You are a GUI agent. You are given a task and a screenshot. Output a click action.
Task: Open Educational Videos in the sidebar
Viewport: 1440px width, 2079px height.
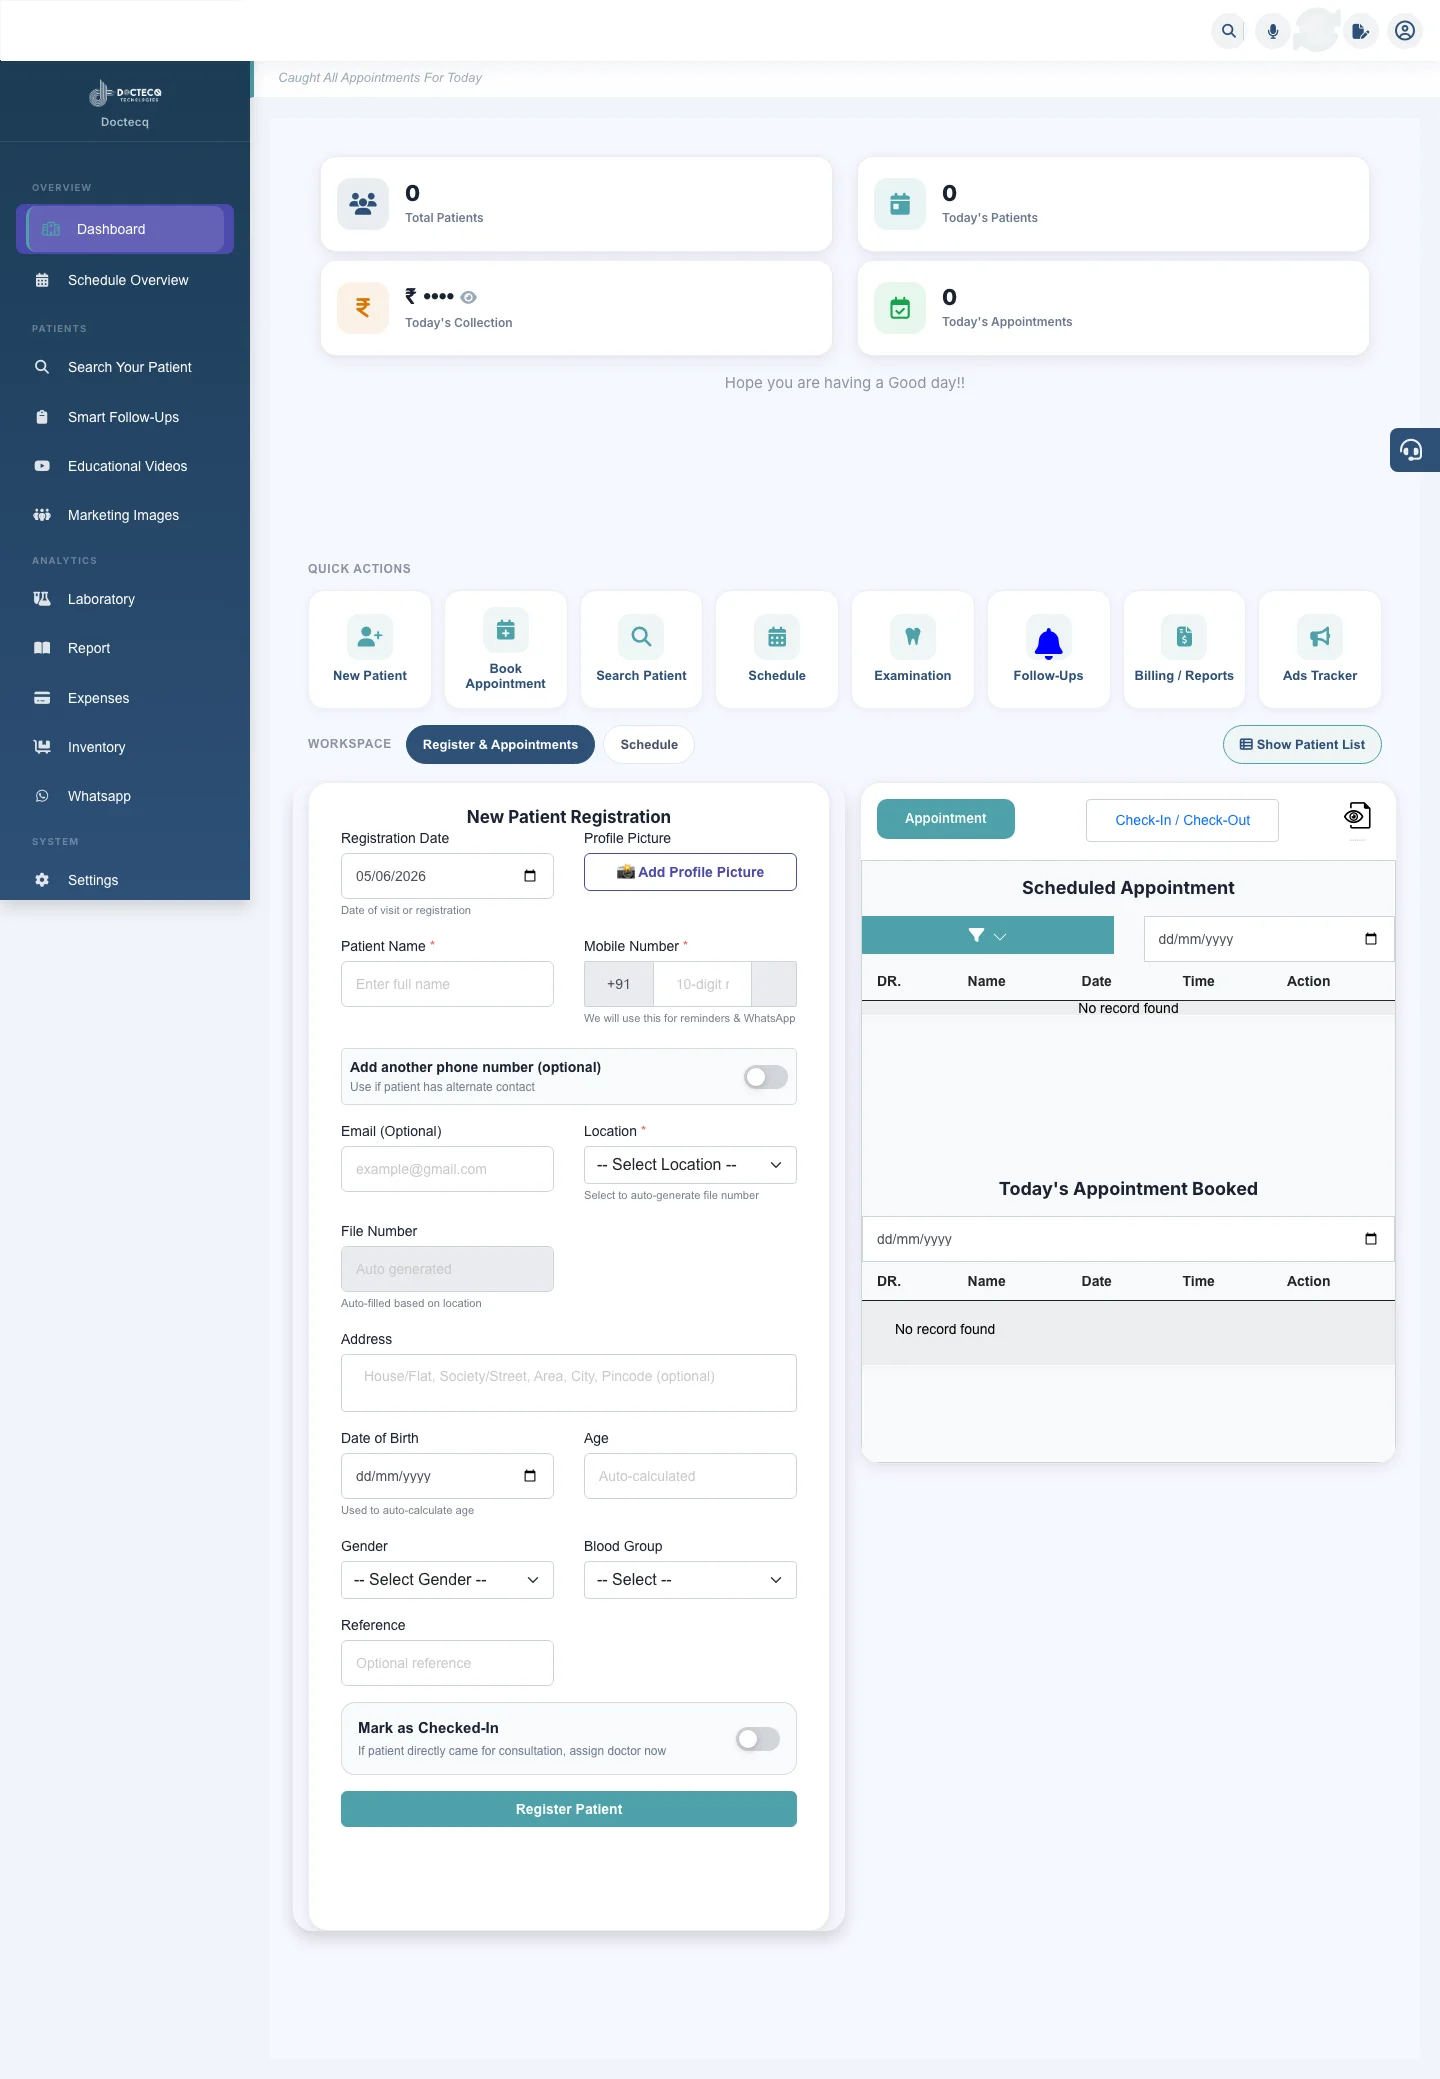pyautogui.click(x=125, y=466)
